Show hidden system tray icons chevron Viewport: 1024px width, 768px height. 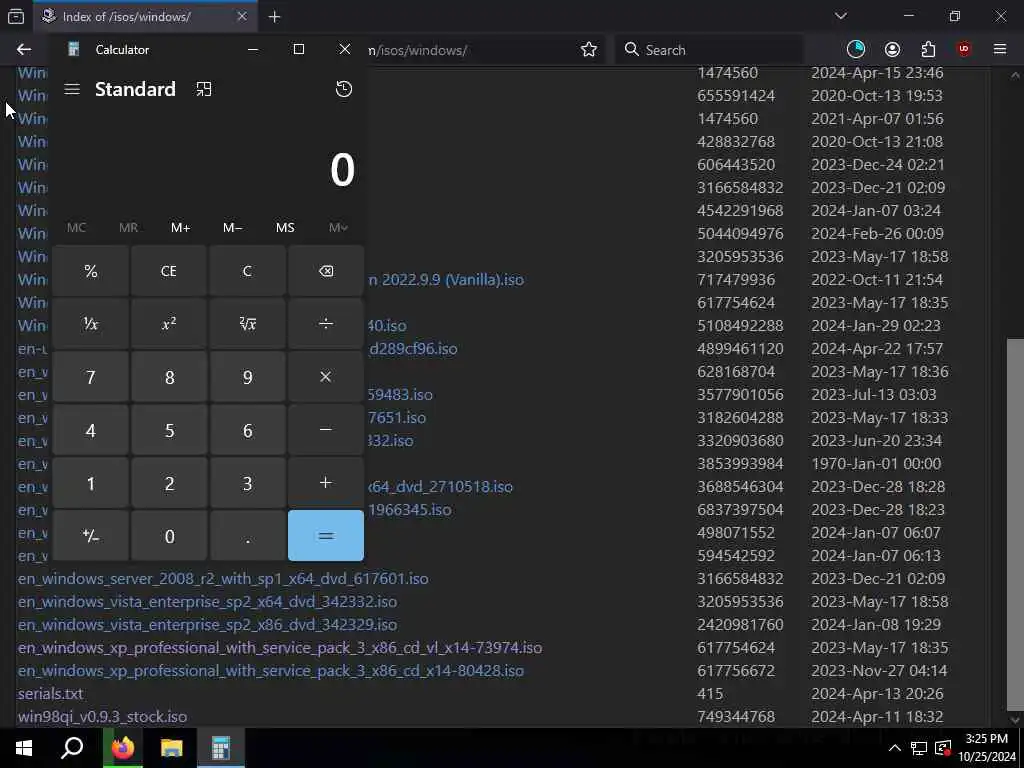tap(895, 748)
